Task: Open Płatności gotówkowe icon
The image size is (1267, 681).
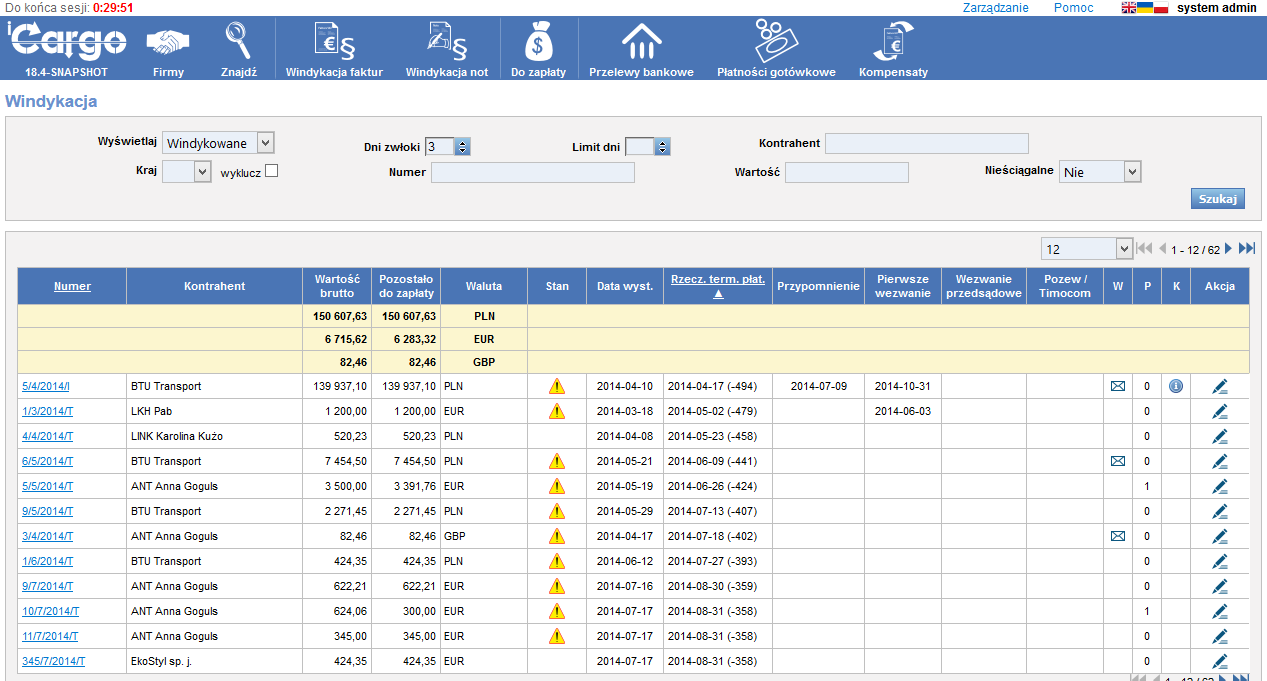Action: (775, 41)
